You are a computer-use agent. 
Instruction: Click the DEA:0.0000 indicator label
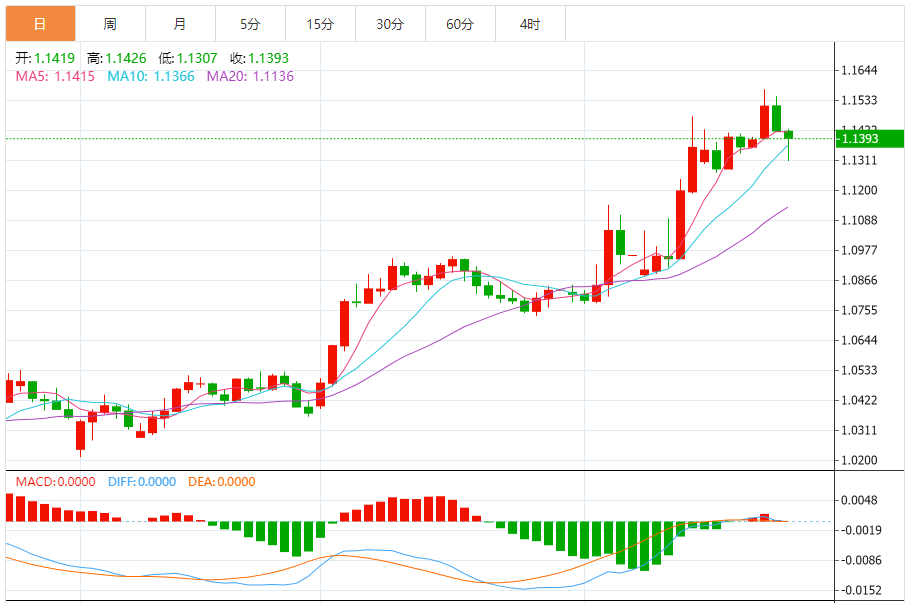(x=221, y=482)
